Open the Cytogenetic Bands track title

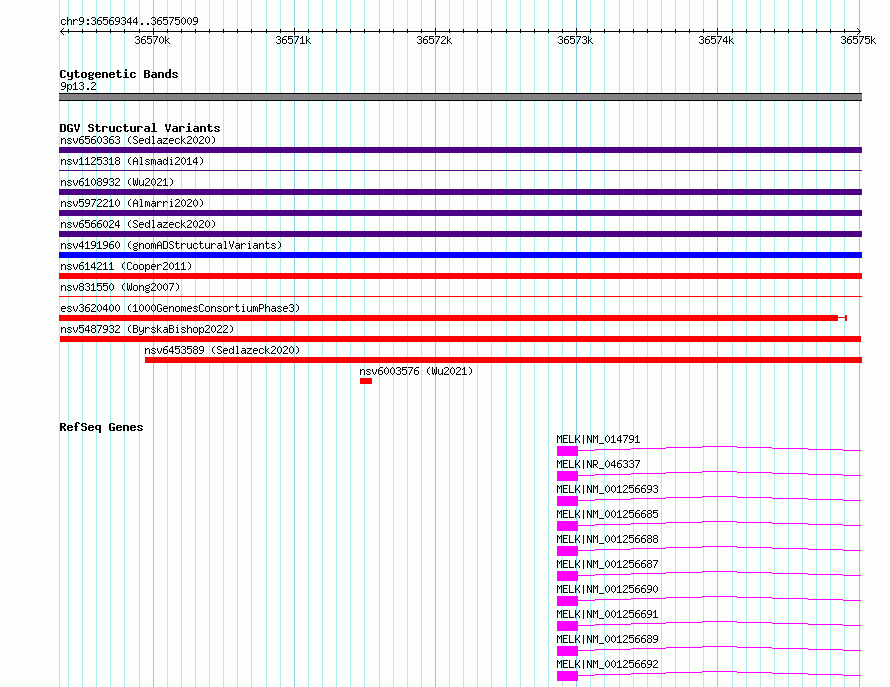click(119, 74)
